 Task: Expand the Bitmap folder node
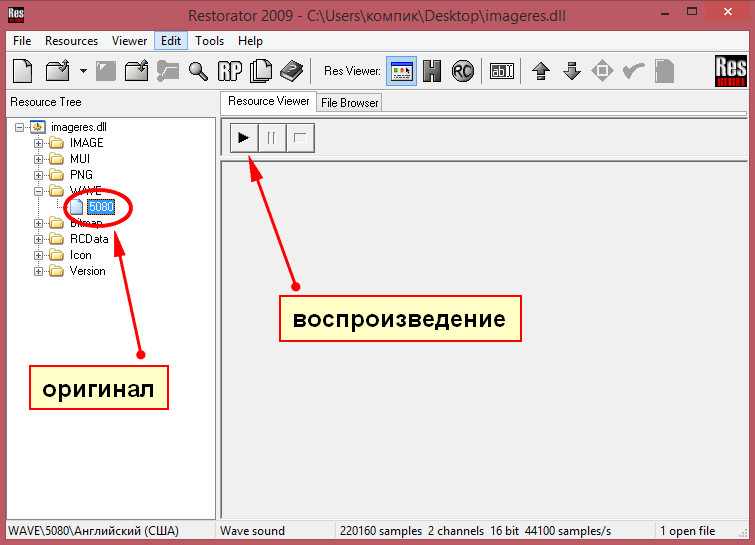click(x=39, y=223)
